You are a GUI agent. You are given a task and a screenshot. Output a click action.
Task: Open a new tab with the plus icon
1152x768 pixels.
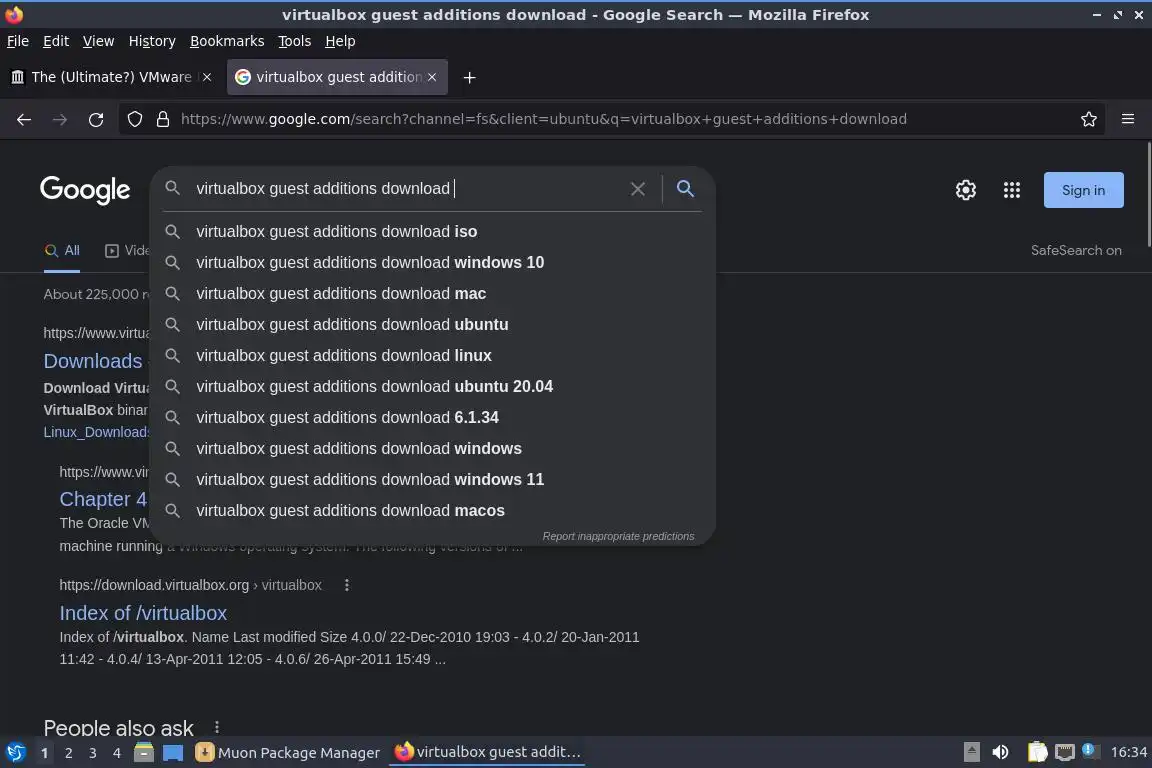[x=469, y=77]
